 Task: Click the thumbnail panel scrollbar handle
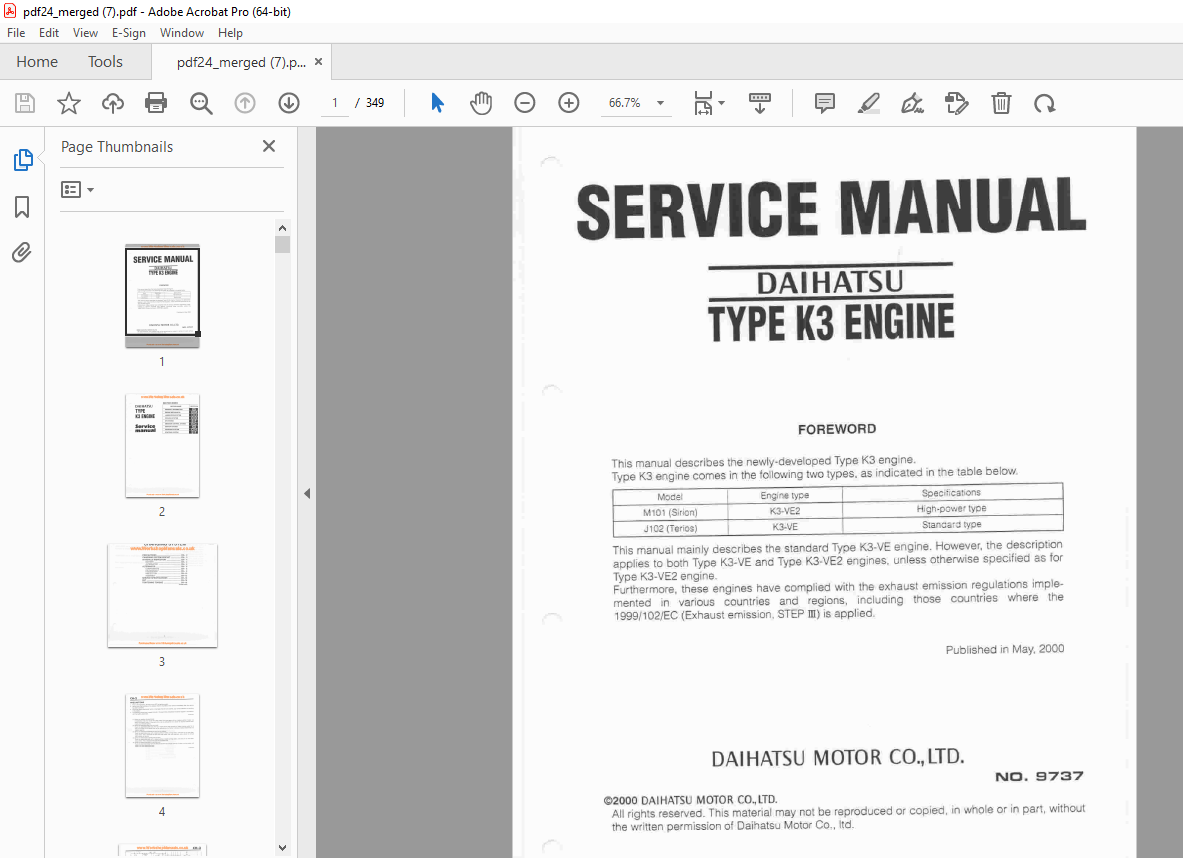(x=283, y=244)
